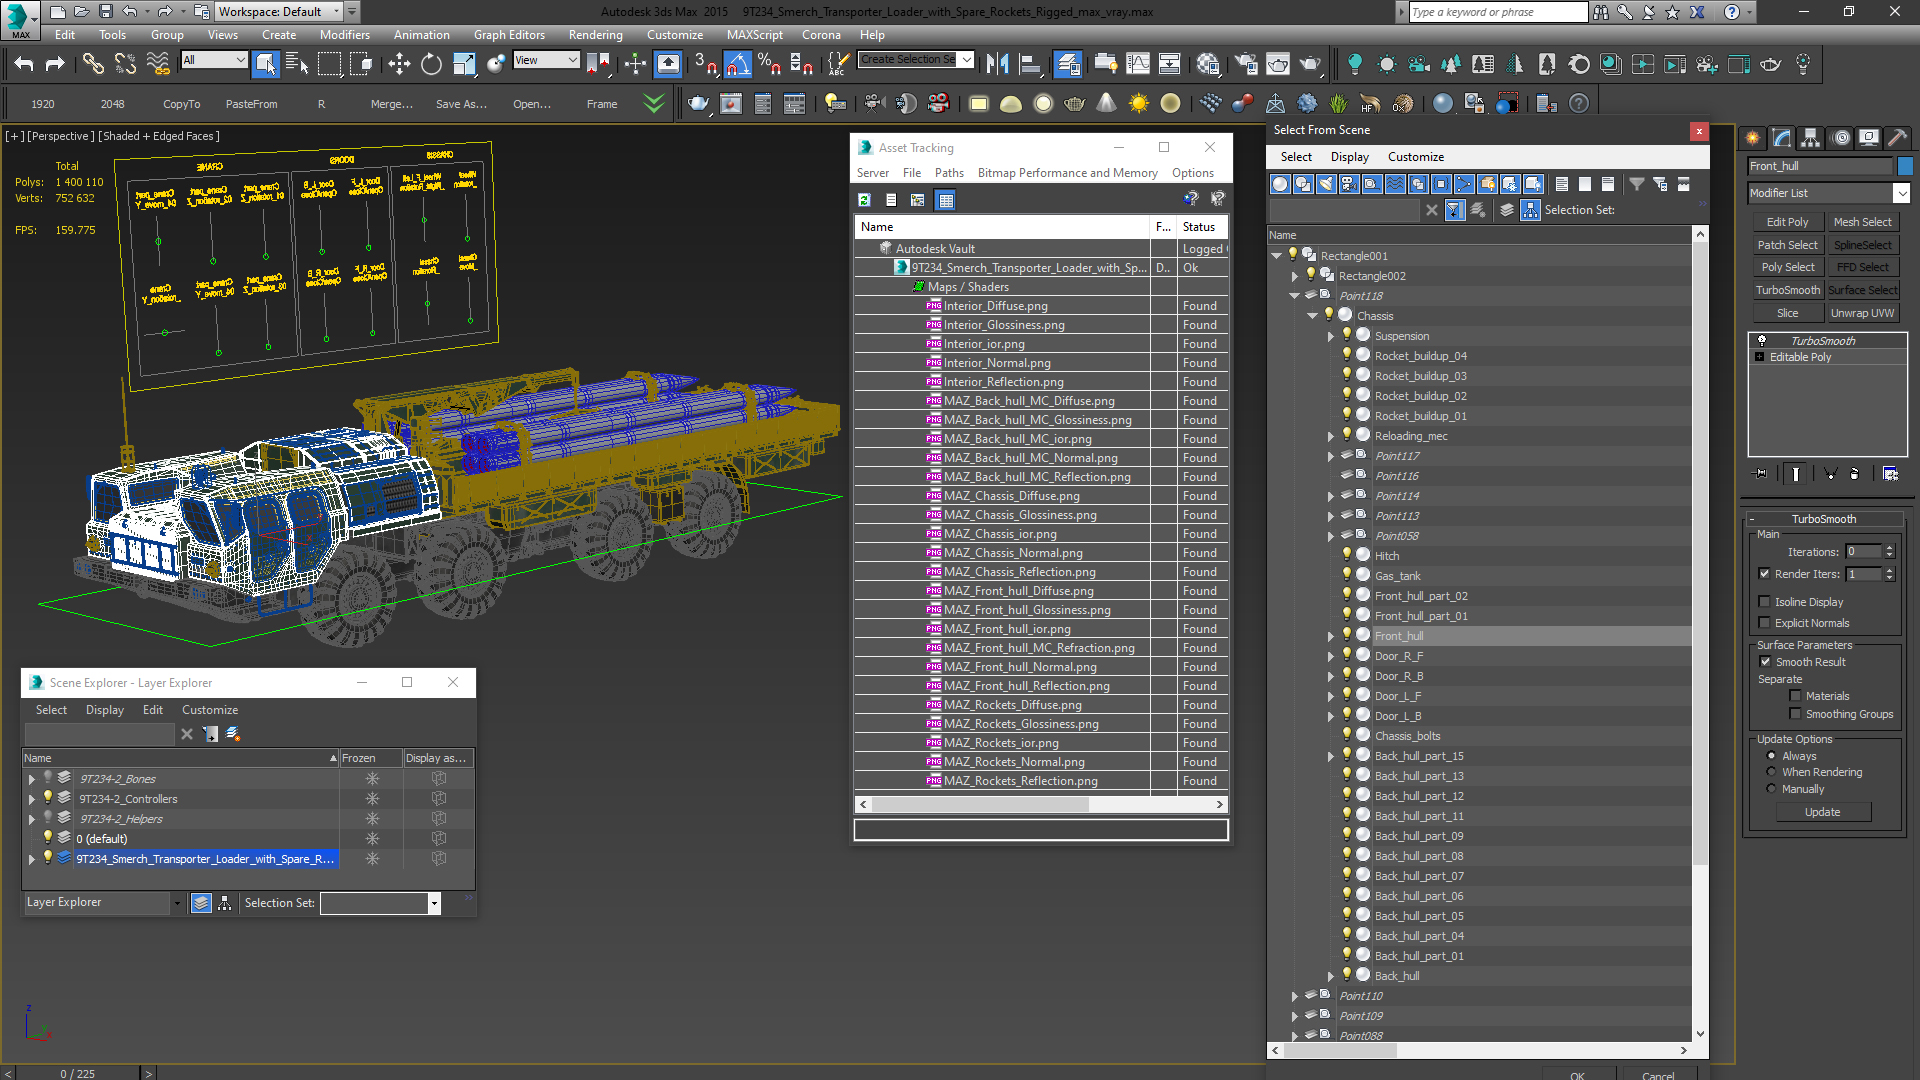Open Layer Explorer Selection Set dropdown

(x=434, y=903)
